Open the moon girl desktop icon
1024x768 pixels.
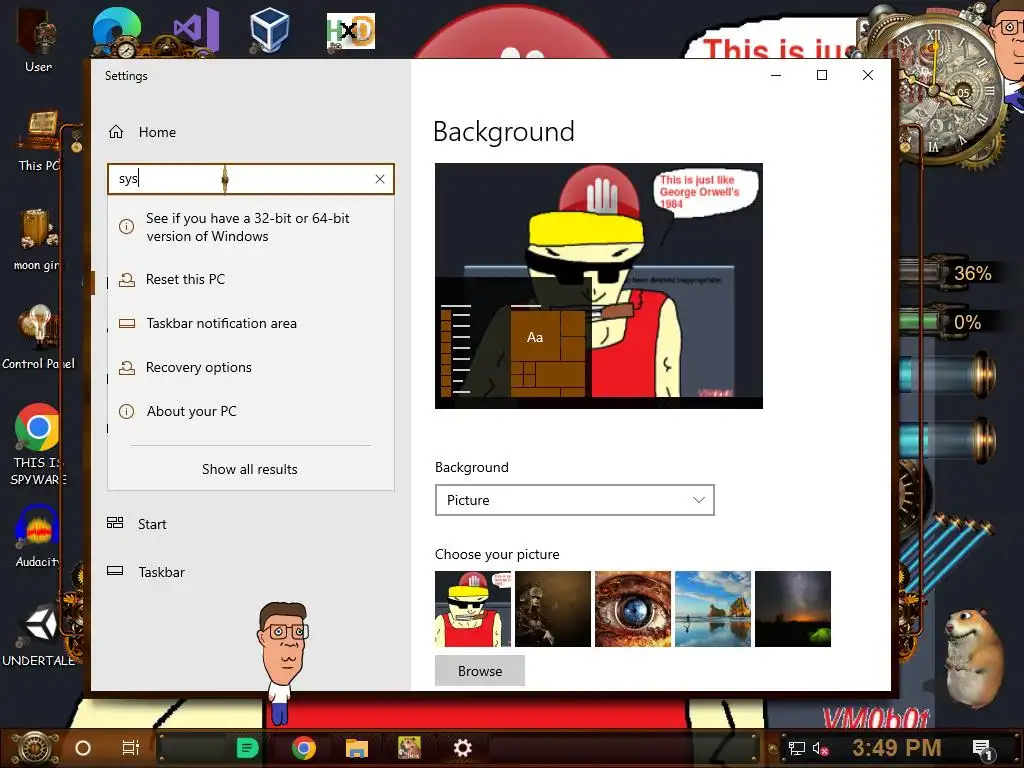coord(37,239)
